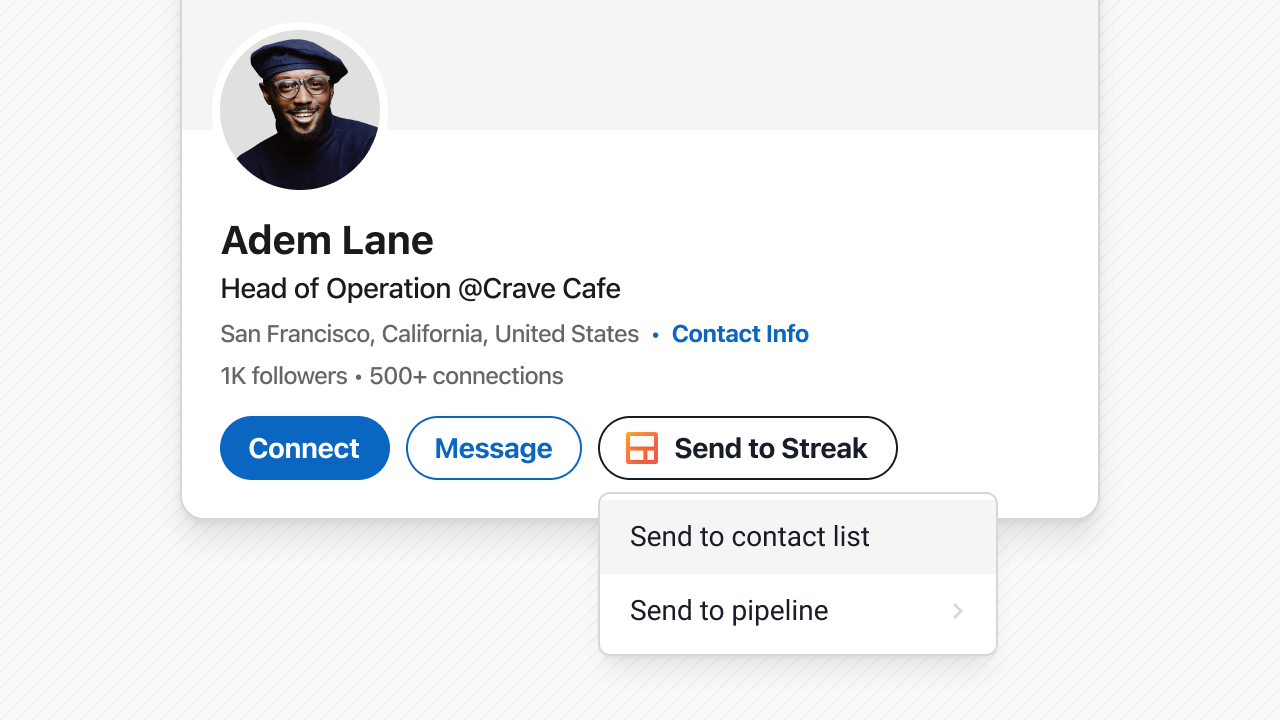
Task: Collapse the Send to Streak dropdown
Action: (x=747, y=448)
